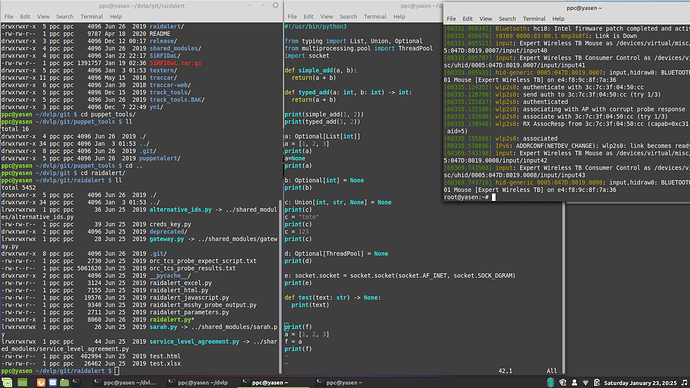Open the green file manager folder icon
The image size is (690, 388).
point(64,383)
